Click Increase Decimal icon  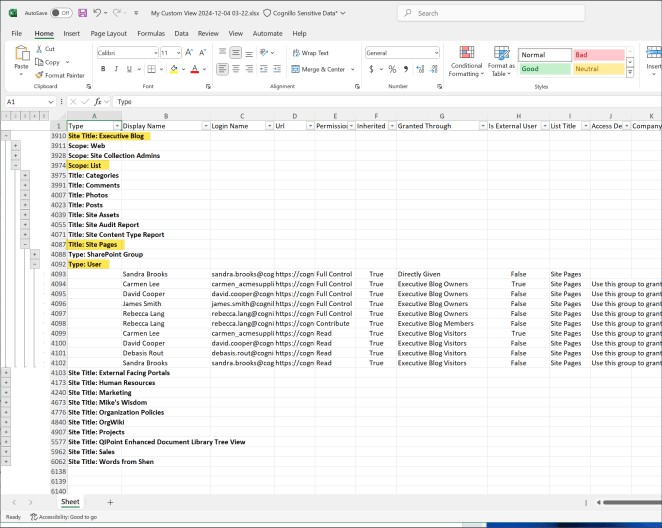coord(420,69)
